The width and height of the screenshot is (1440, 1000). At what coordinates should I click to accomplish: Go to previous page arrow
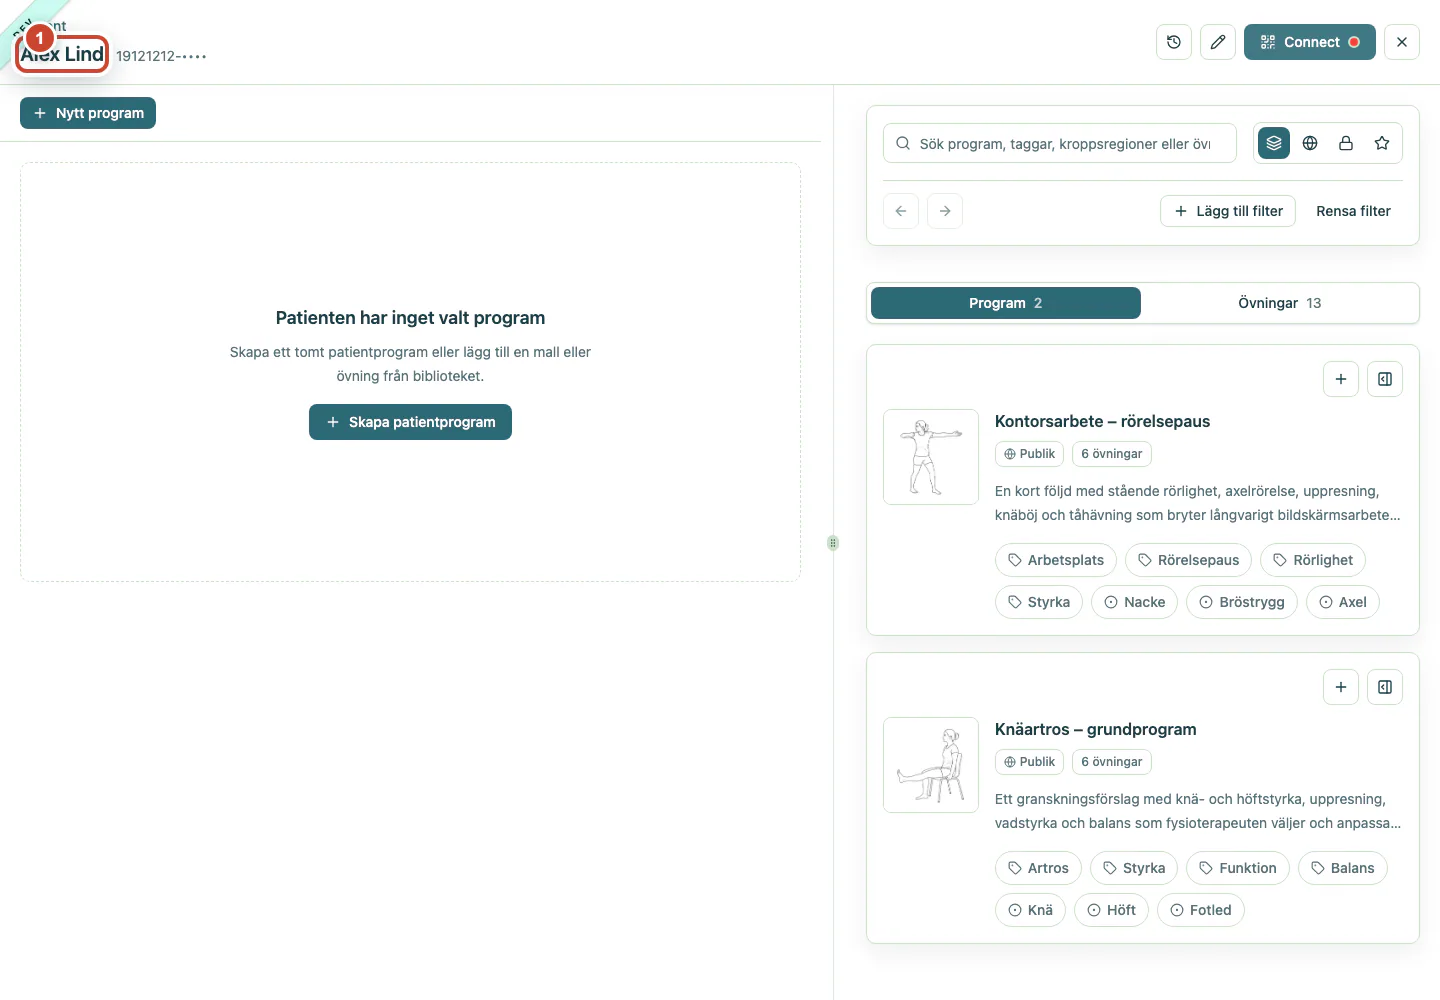pos(901,211)
